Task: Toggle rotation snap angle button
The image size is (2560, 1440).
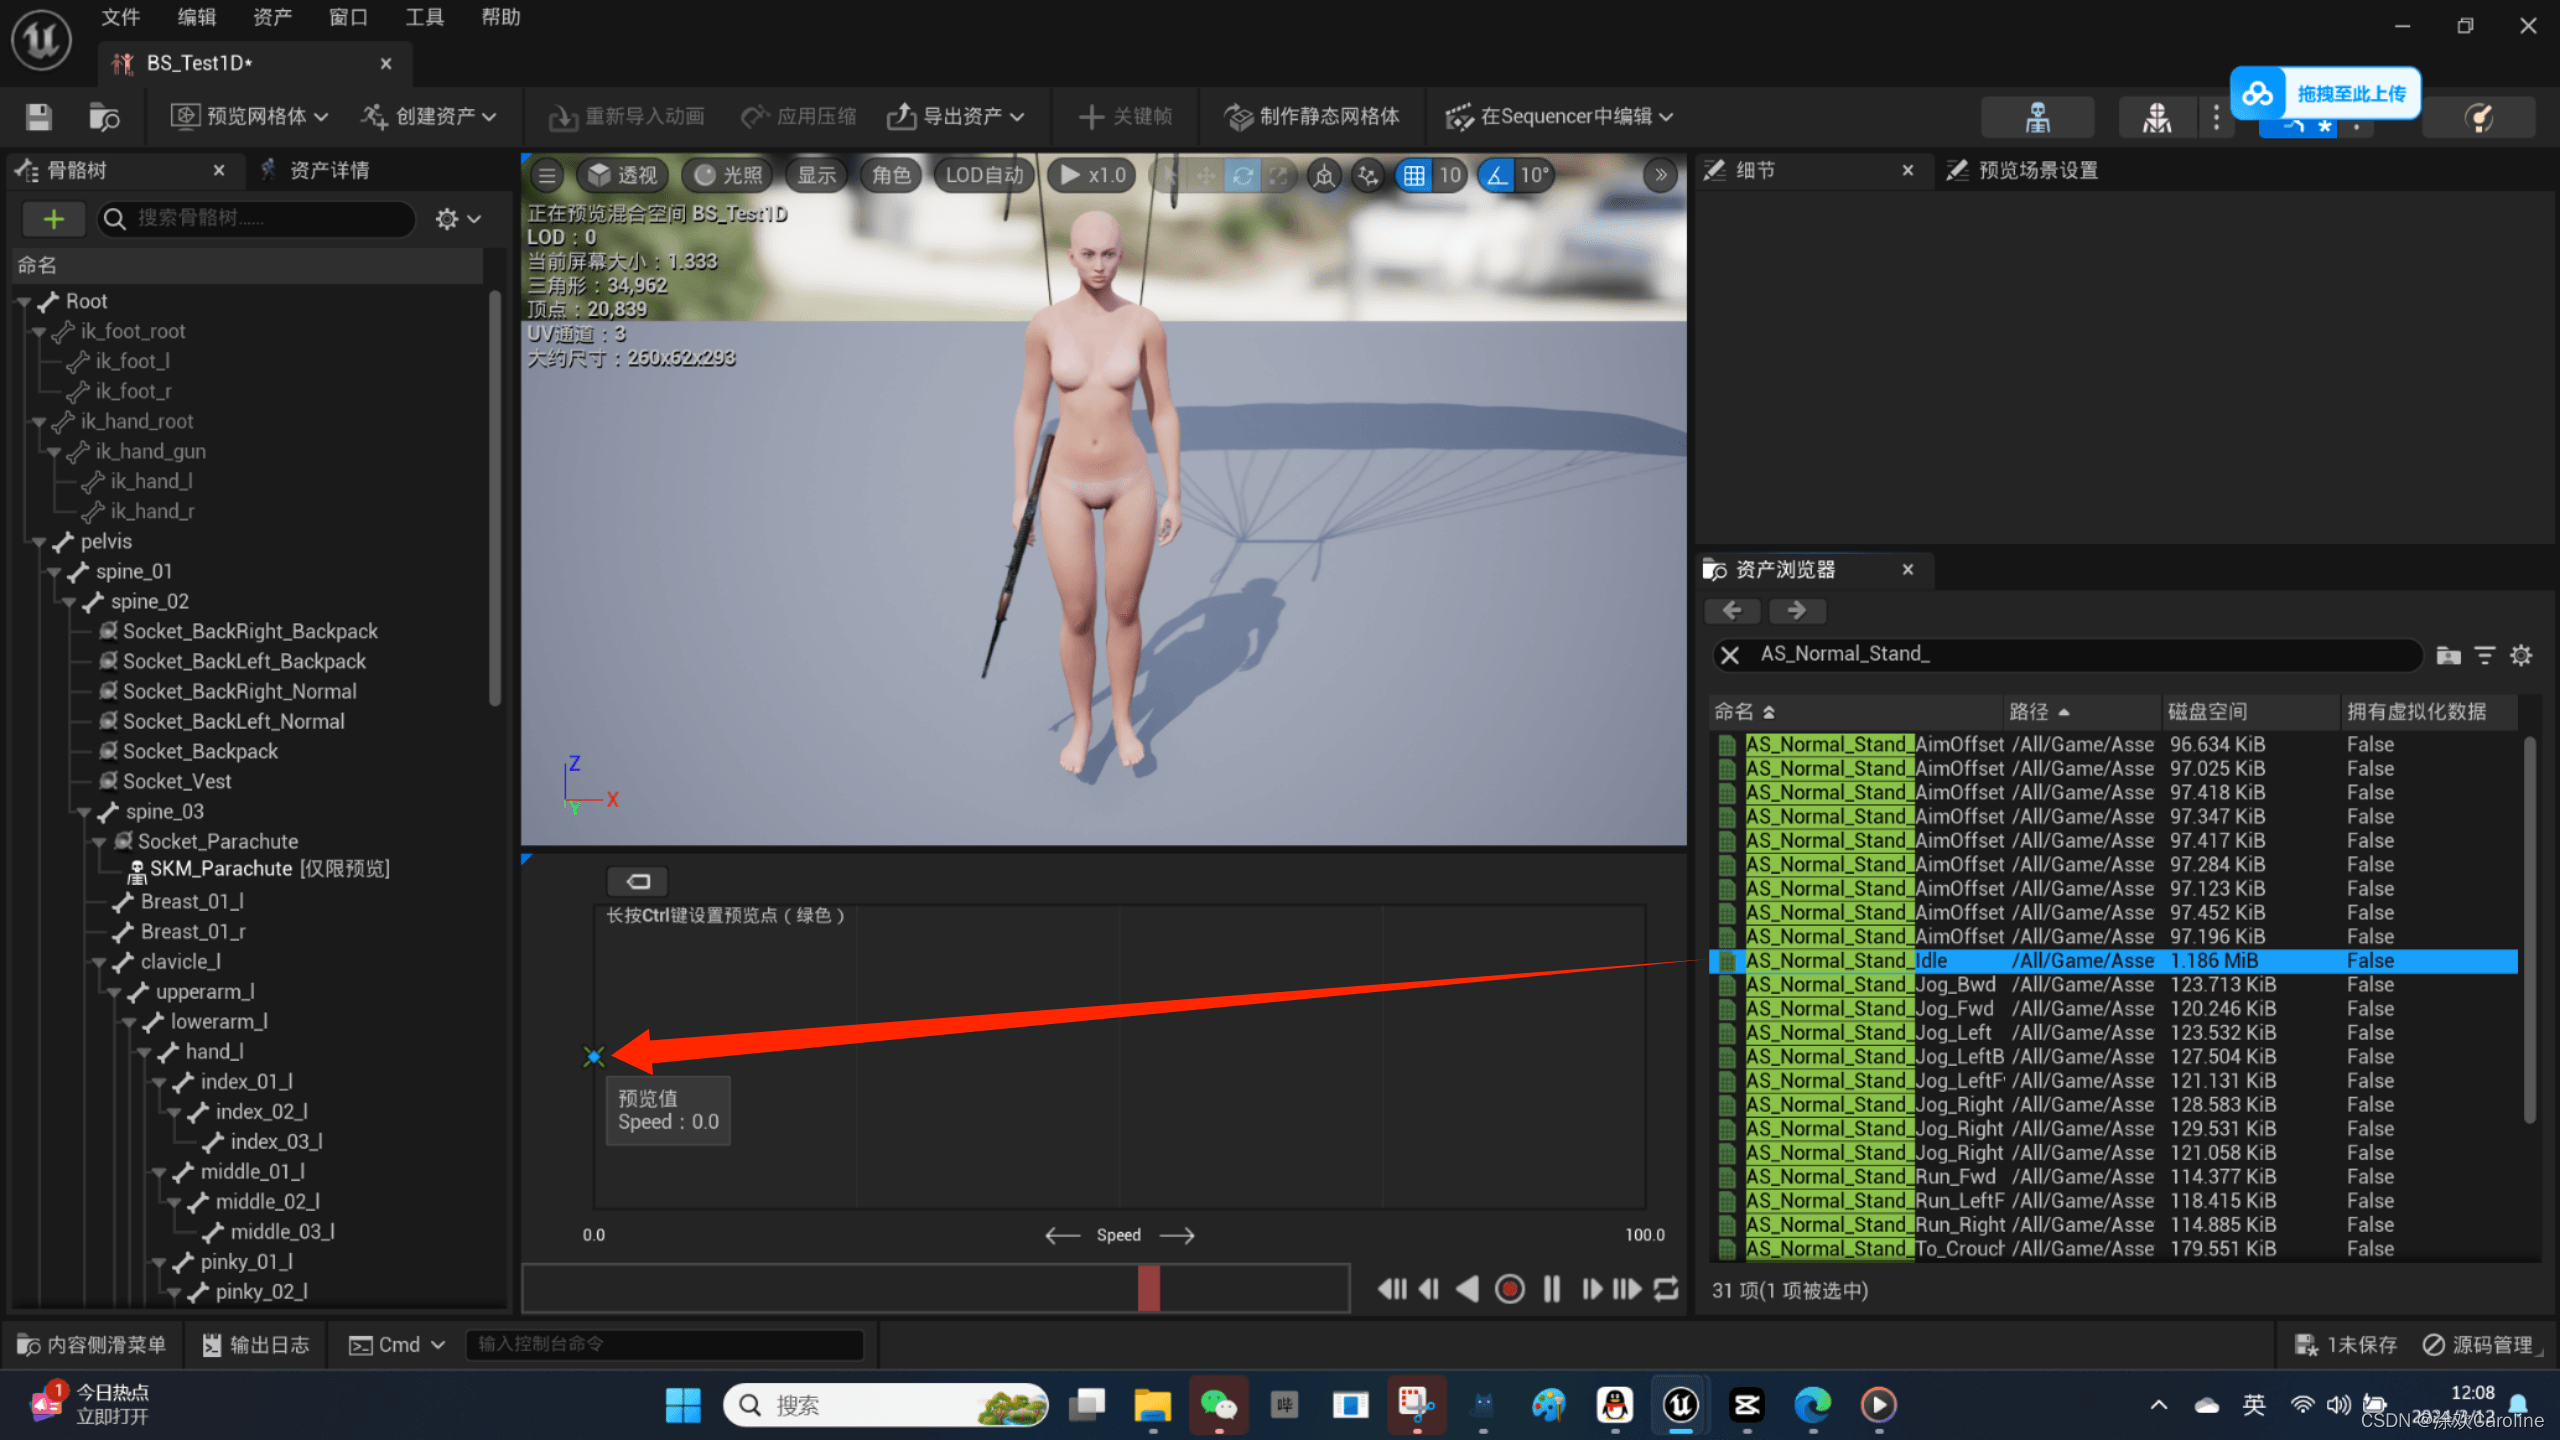Action: [1497, 176]
